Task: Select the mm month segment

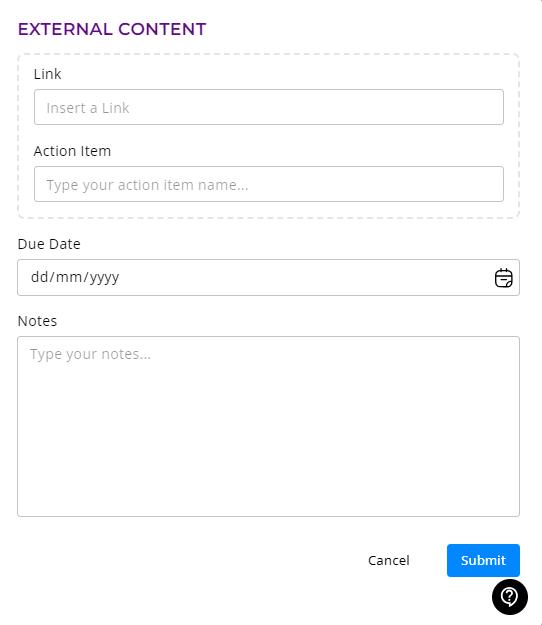Action: (x=69, y=277)
